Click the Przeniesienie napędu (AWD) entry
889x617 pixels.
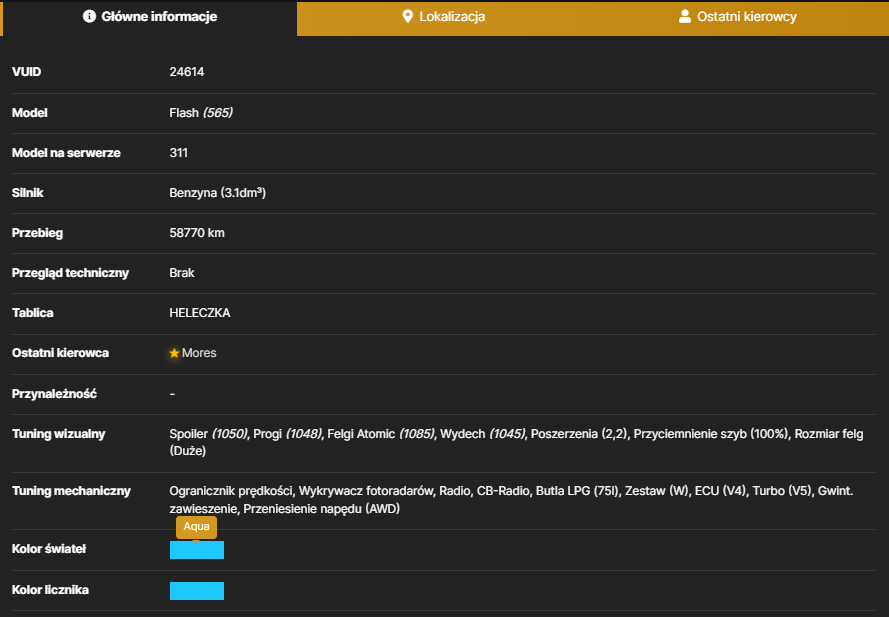(321, 509)
